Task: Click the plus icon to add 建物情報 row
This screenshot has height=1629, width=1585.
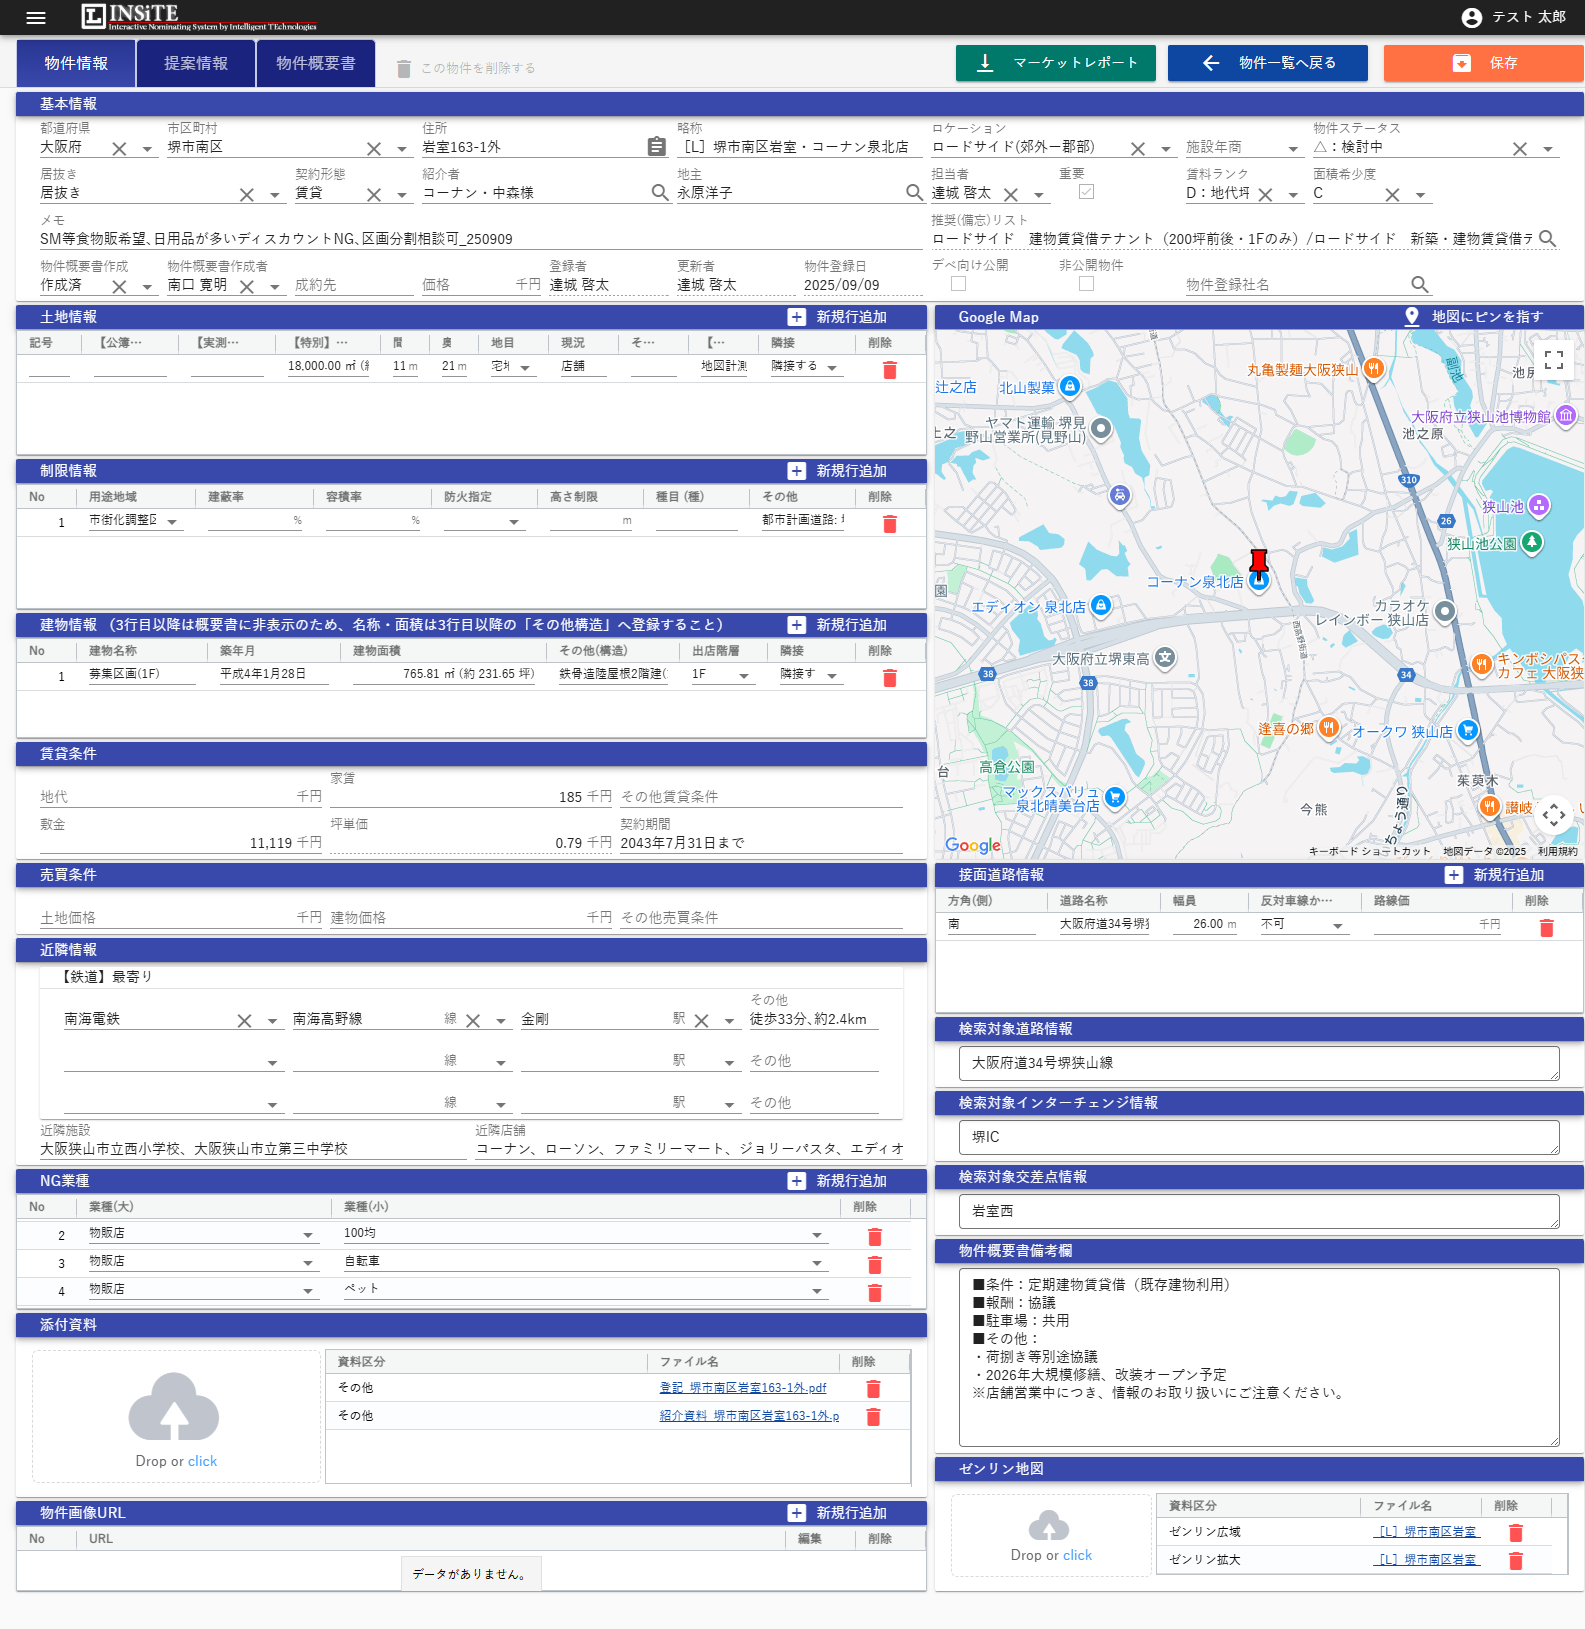Action: pyautogui.click(x=796, y=625)
